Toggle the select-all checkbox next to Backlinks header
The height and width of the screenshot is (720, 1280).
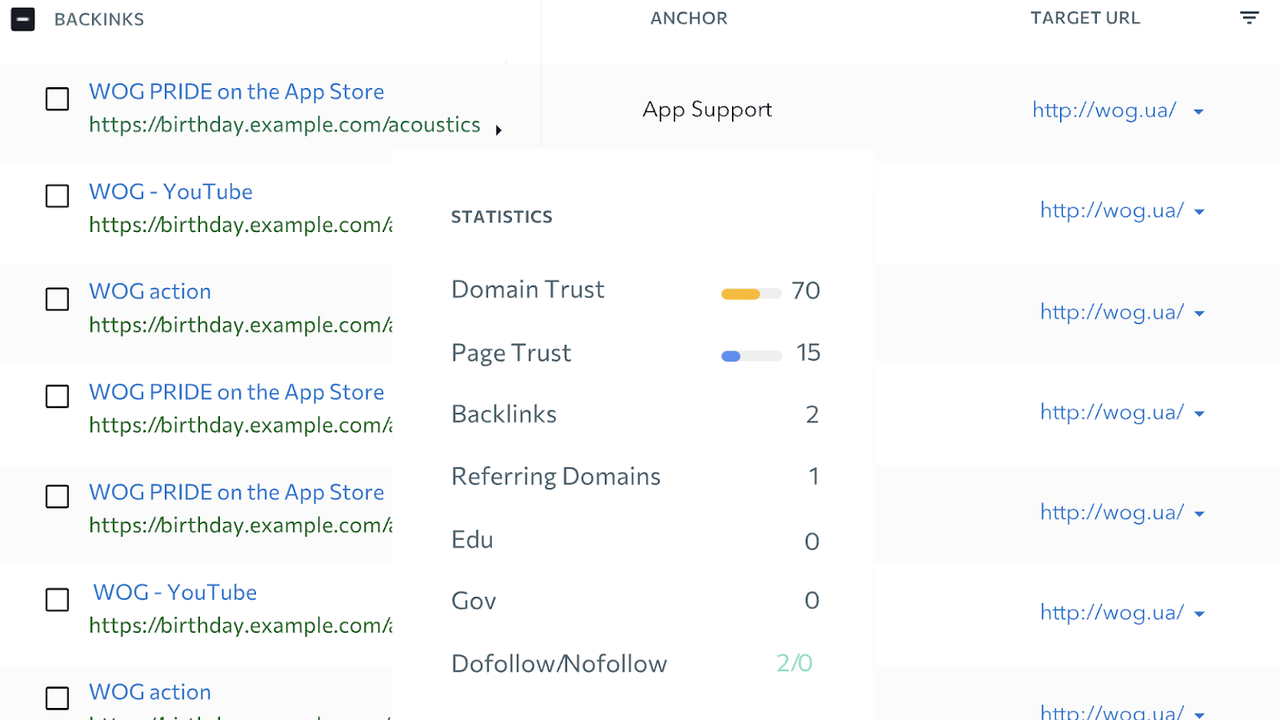pos(22,19)
